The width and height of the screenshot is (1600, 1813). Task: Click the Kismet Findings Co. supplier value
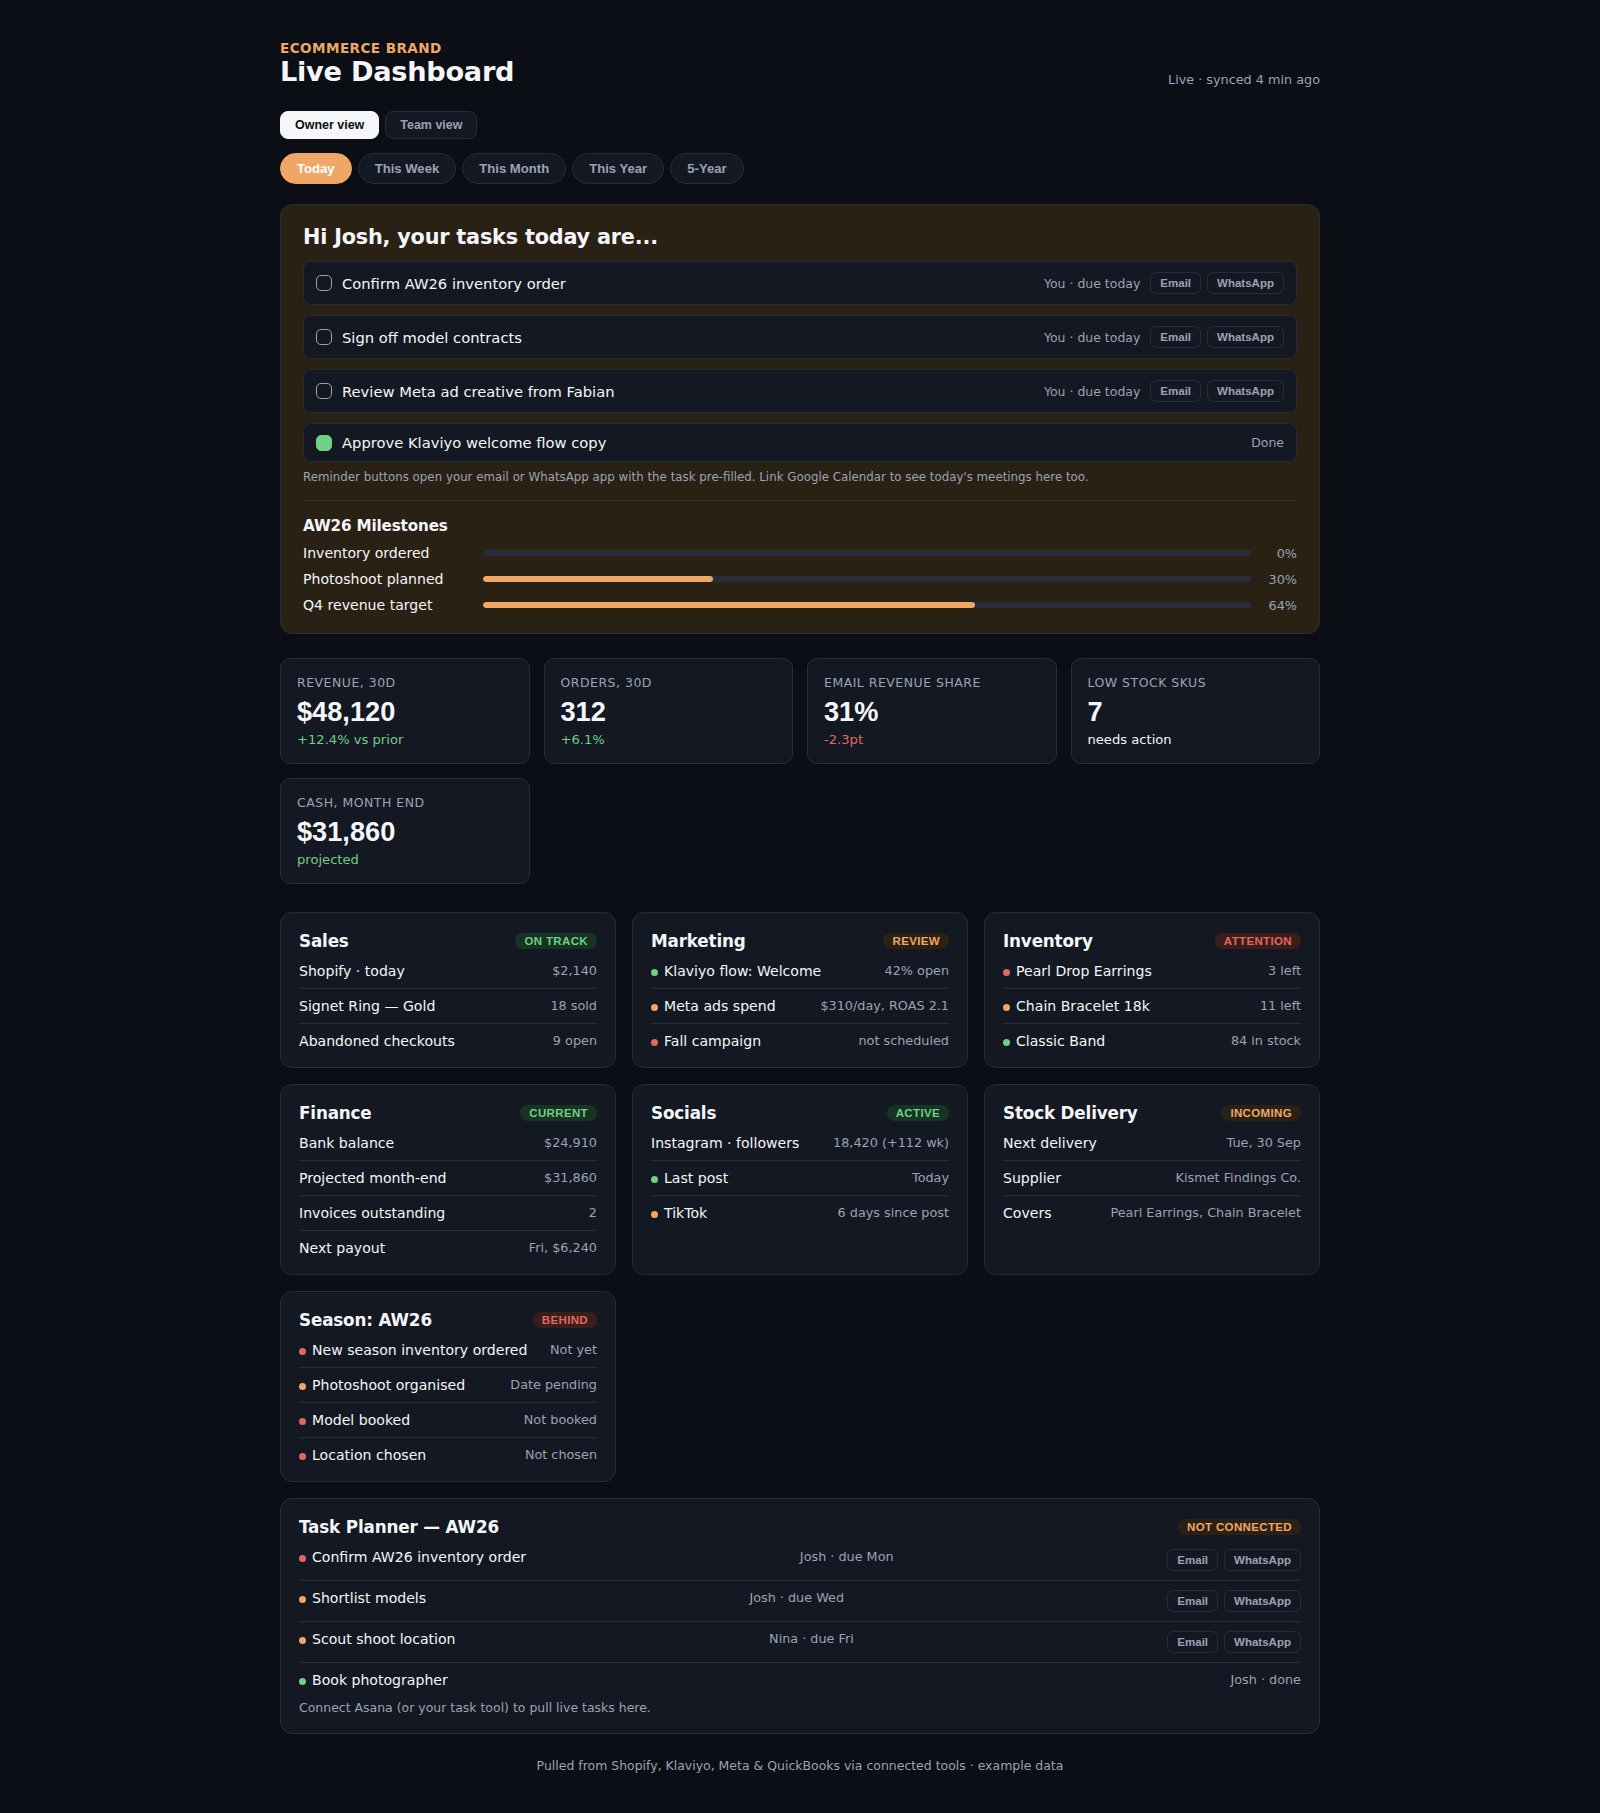click(1238, 1178)
